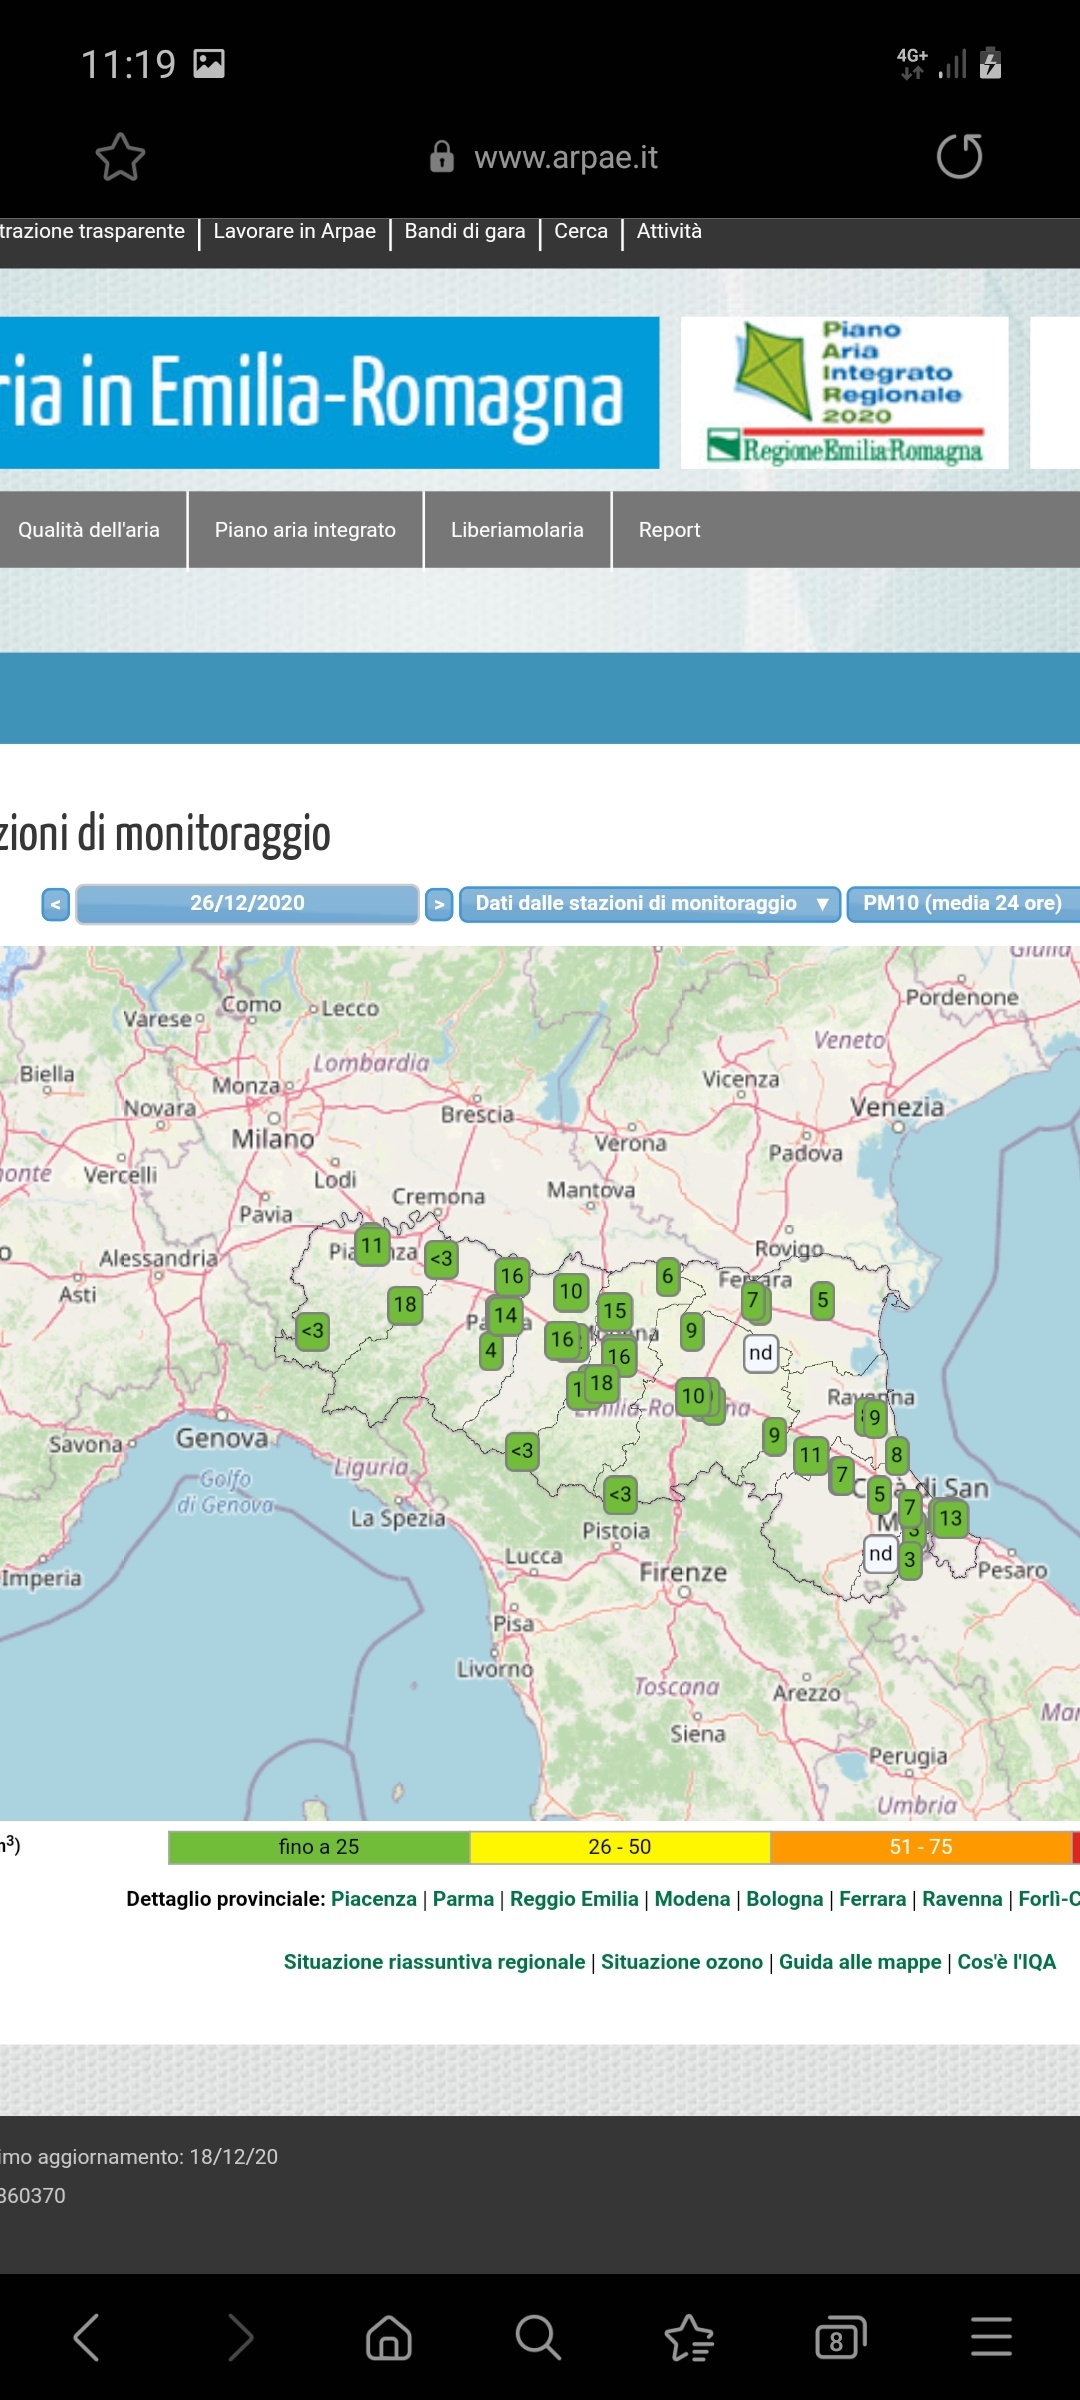Select station marker 15 north of Modena

[x=615, y=1311]
